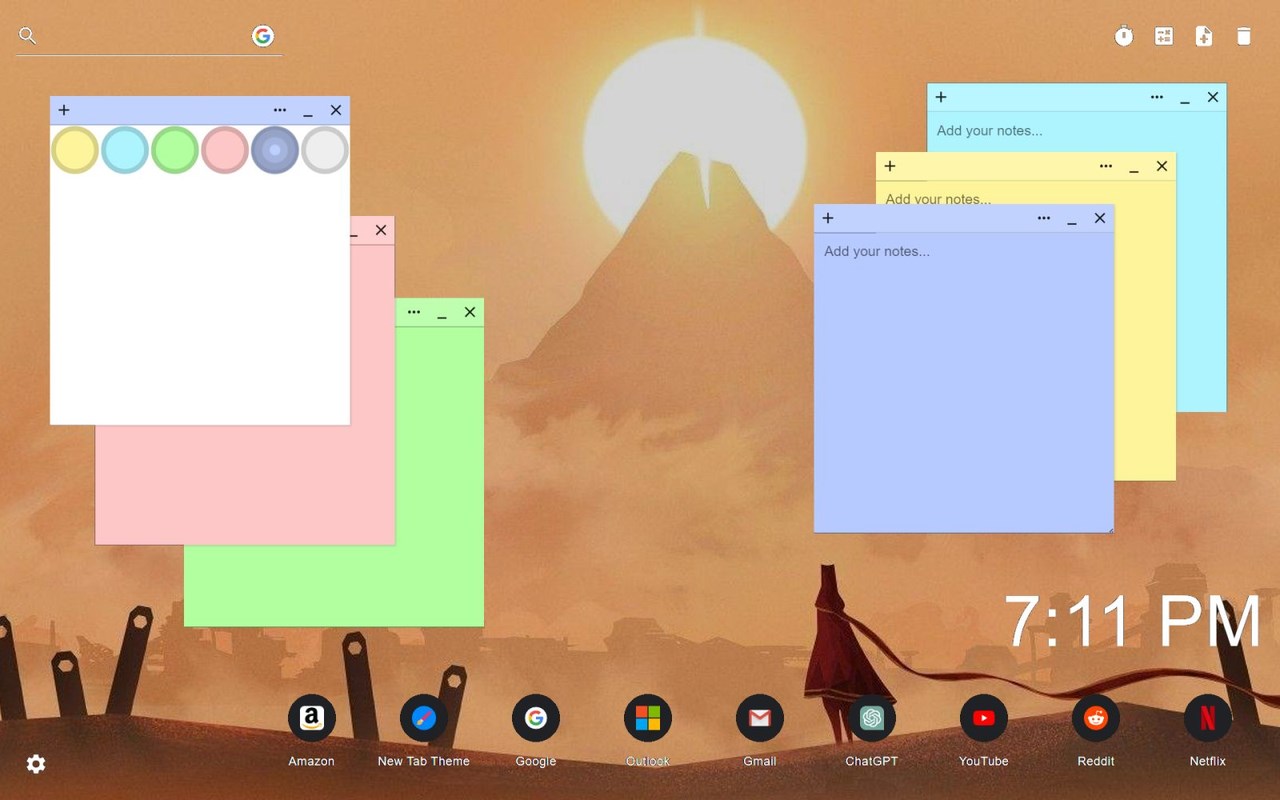Choose the green color swatch
This screenshot has width=1280, height=800.
[175, 150]
